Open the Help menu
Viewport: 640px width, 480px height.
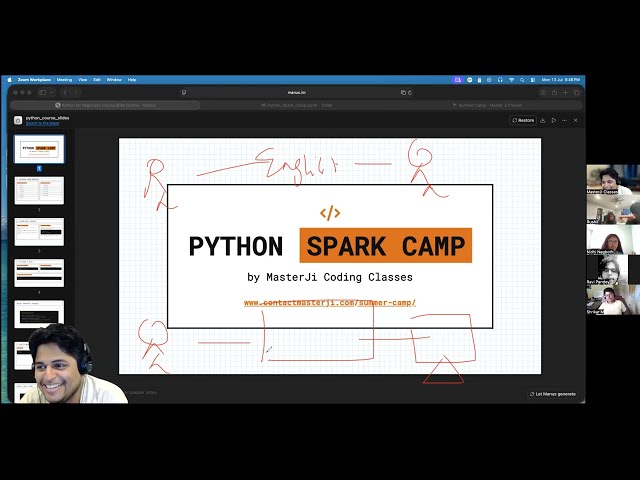coord(132,80)
